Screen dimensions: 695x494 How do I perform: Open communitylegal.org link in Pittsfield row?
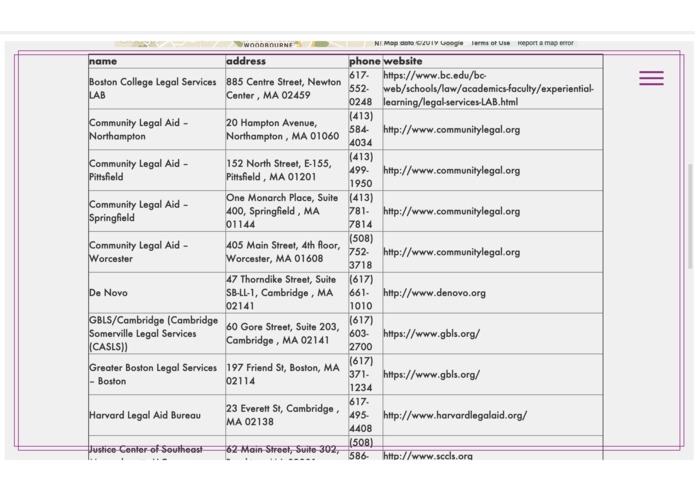point(451,170)
